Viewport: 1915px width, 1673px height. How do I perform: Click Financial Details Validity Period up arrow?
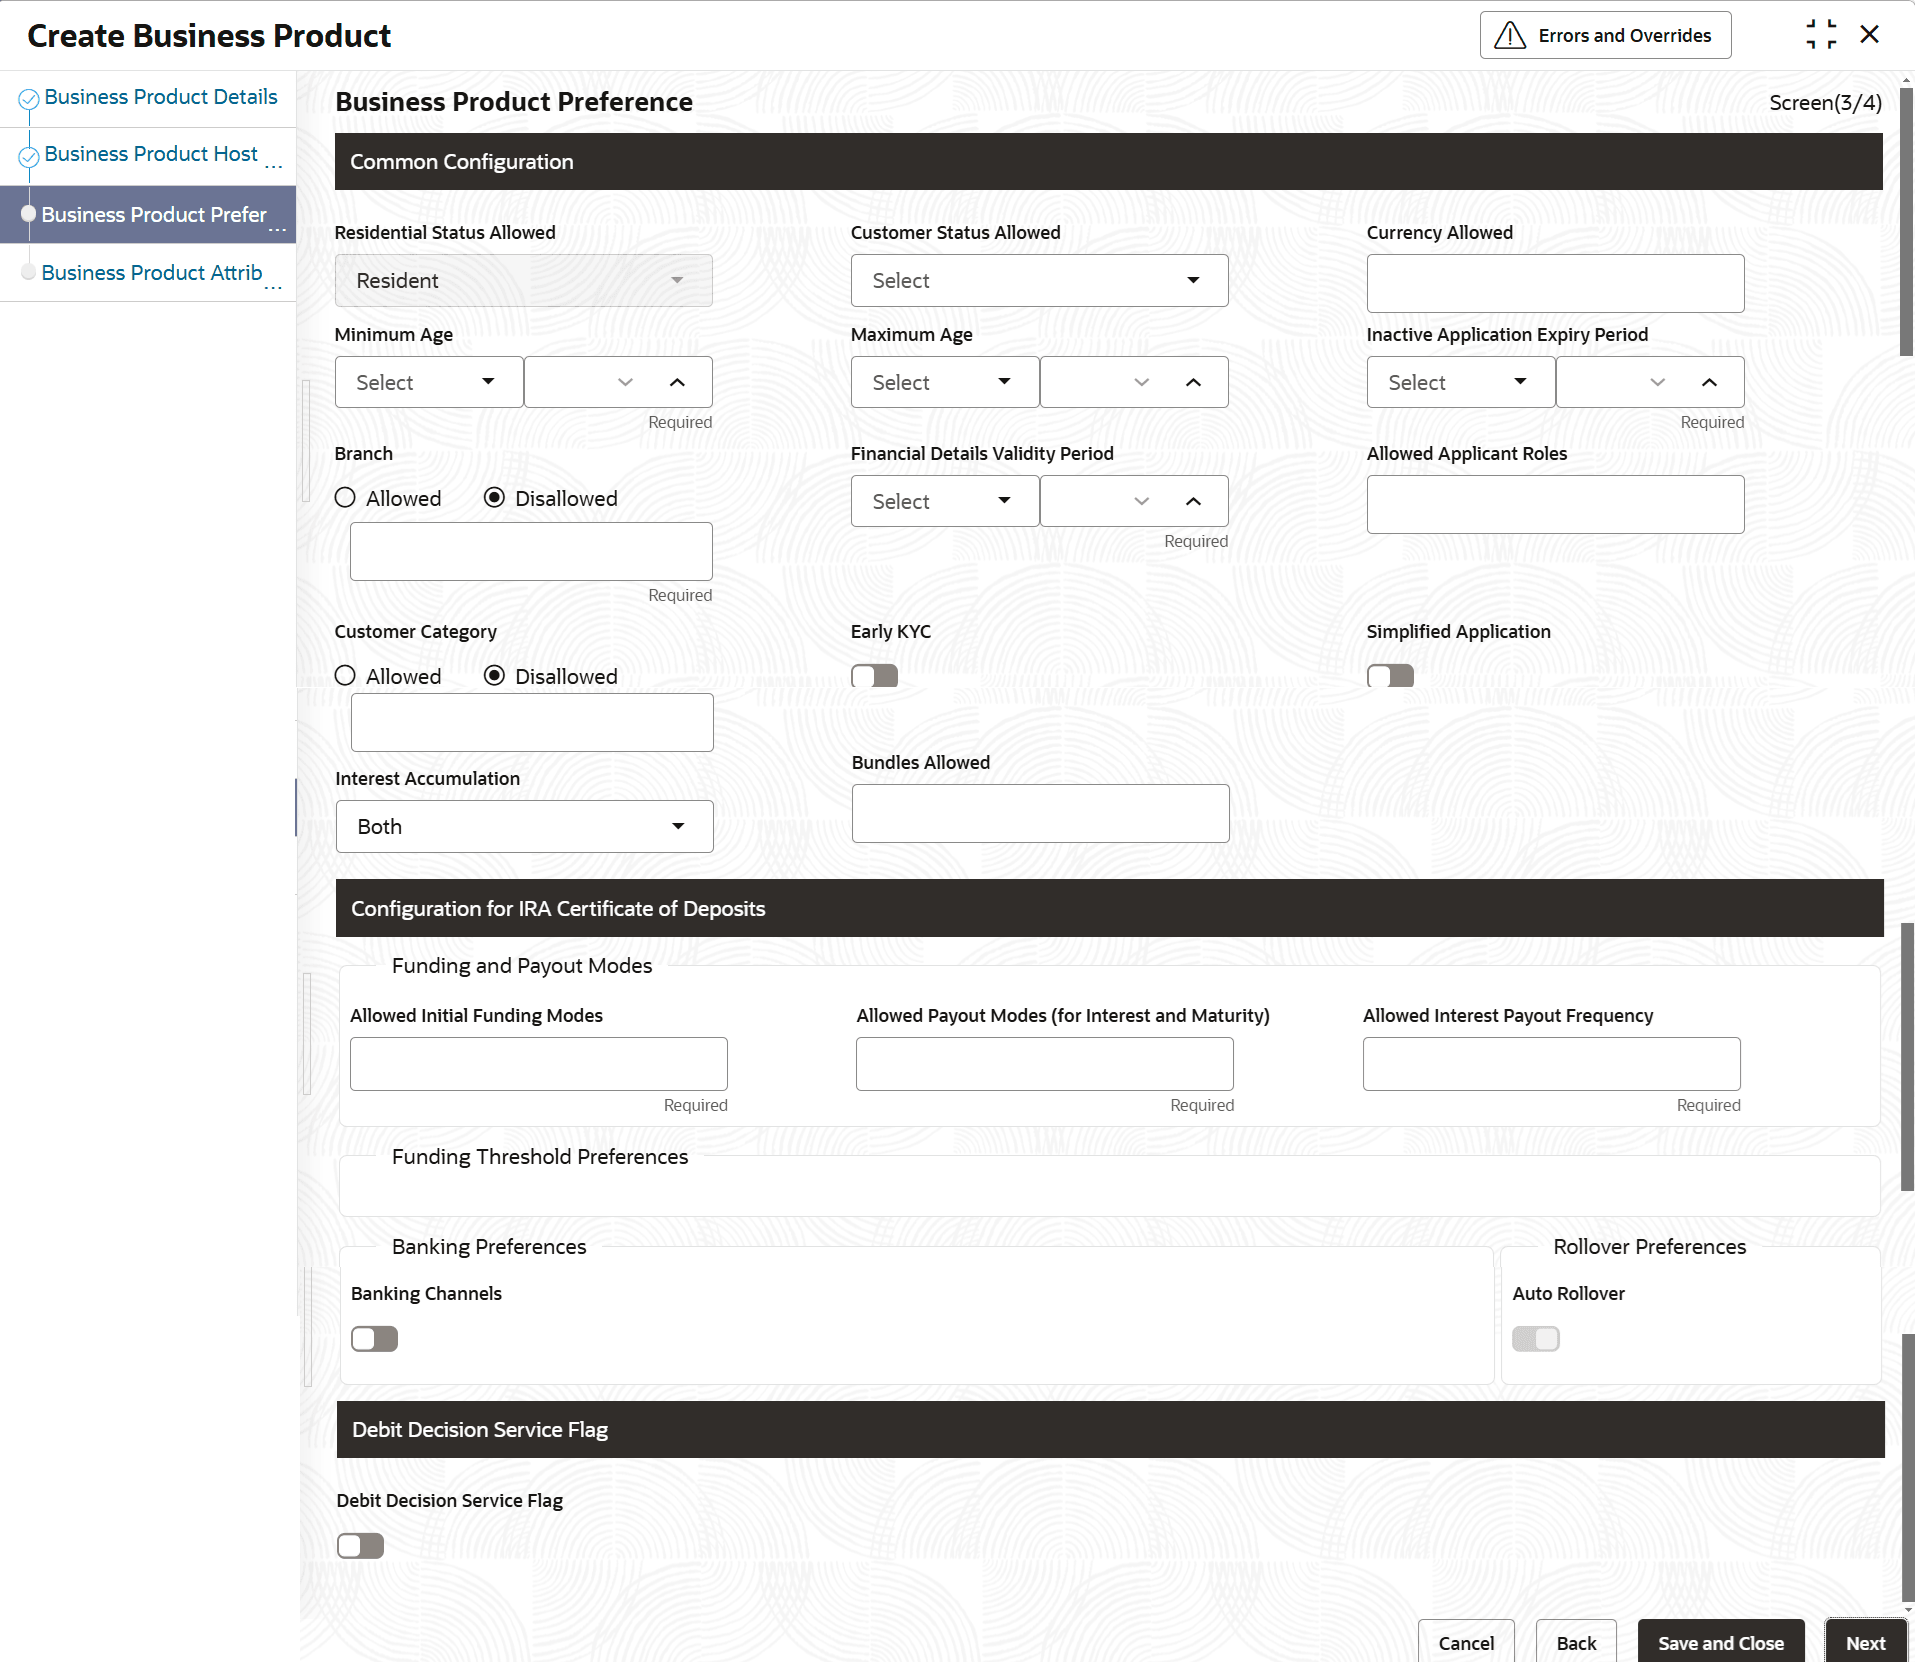tap(1193, 501)
